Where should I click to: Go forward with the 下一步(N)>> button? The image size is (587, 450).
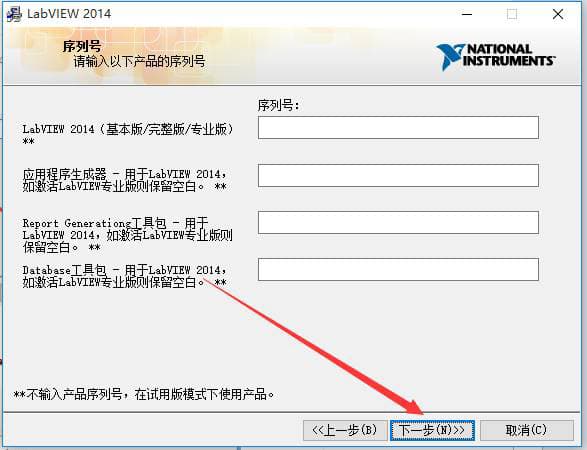pos(432,430)
